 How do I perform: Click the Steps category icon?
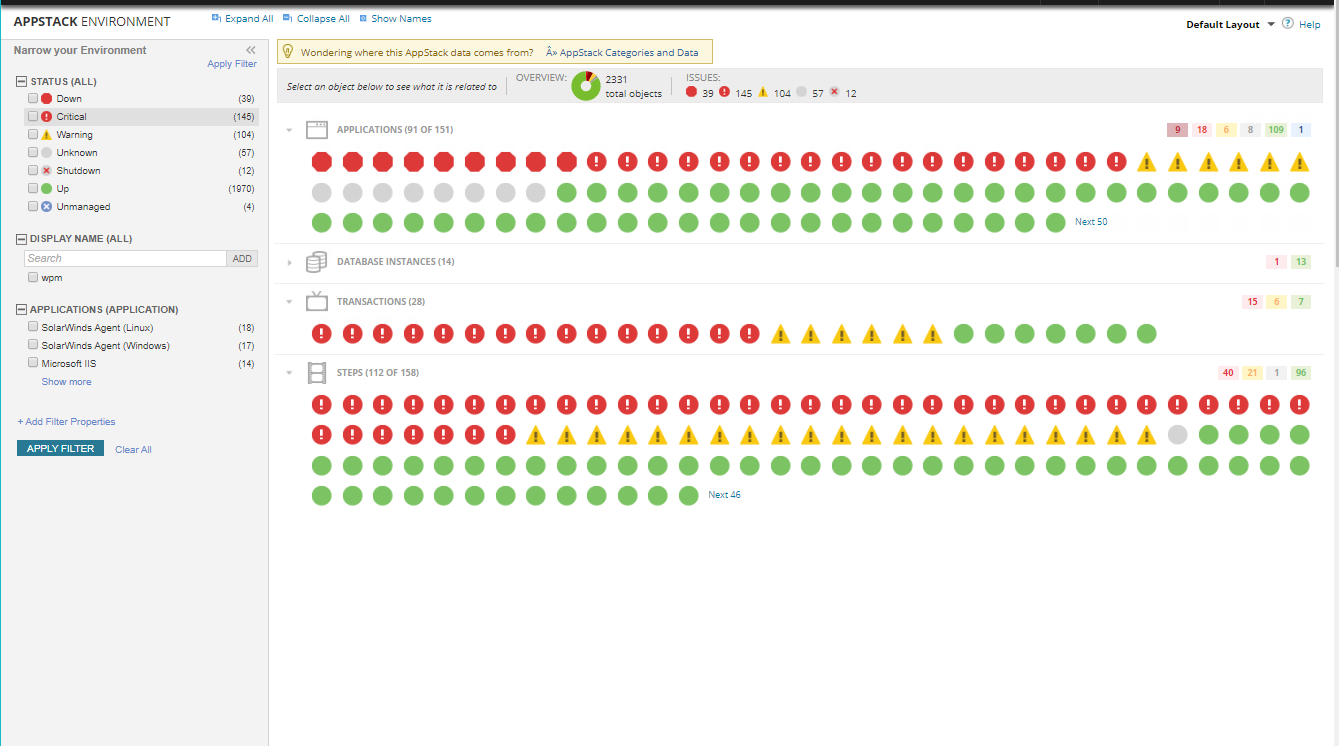coord(316,372)
